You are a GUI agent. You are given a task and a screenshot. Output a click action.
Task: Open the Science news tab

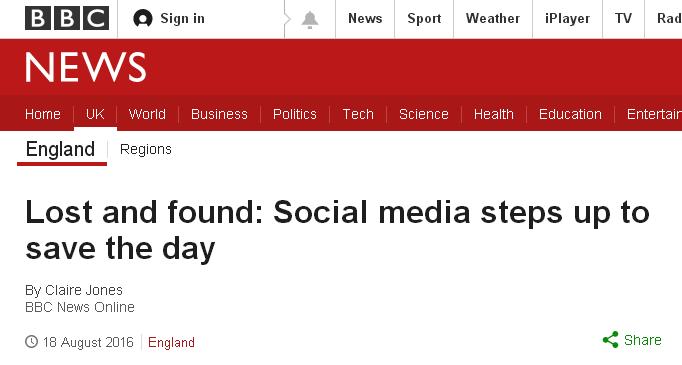[x=424, y=114]
